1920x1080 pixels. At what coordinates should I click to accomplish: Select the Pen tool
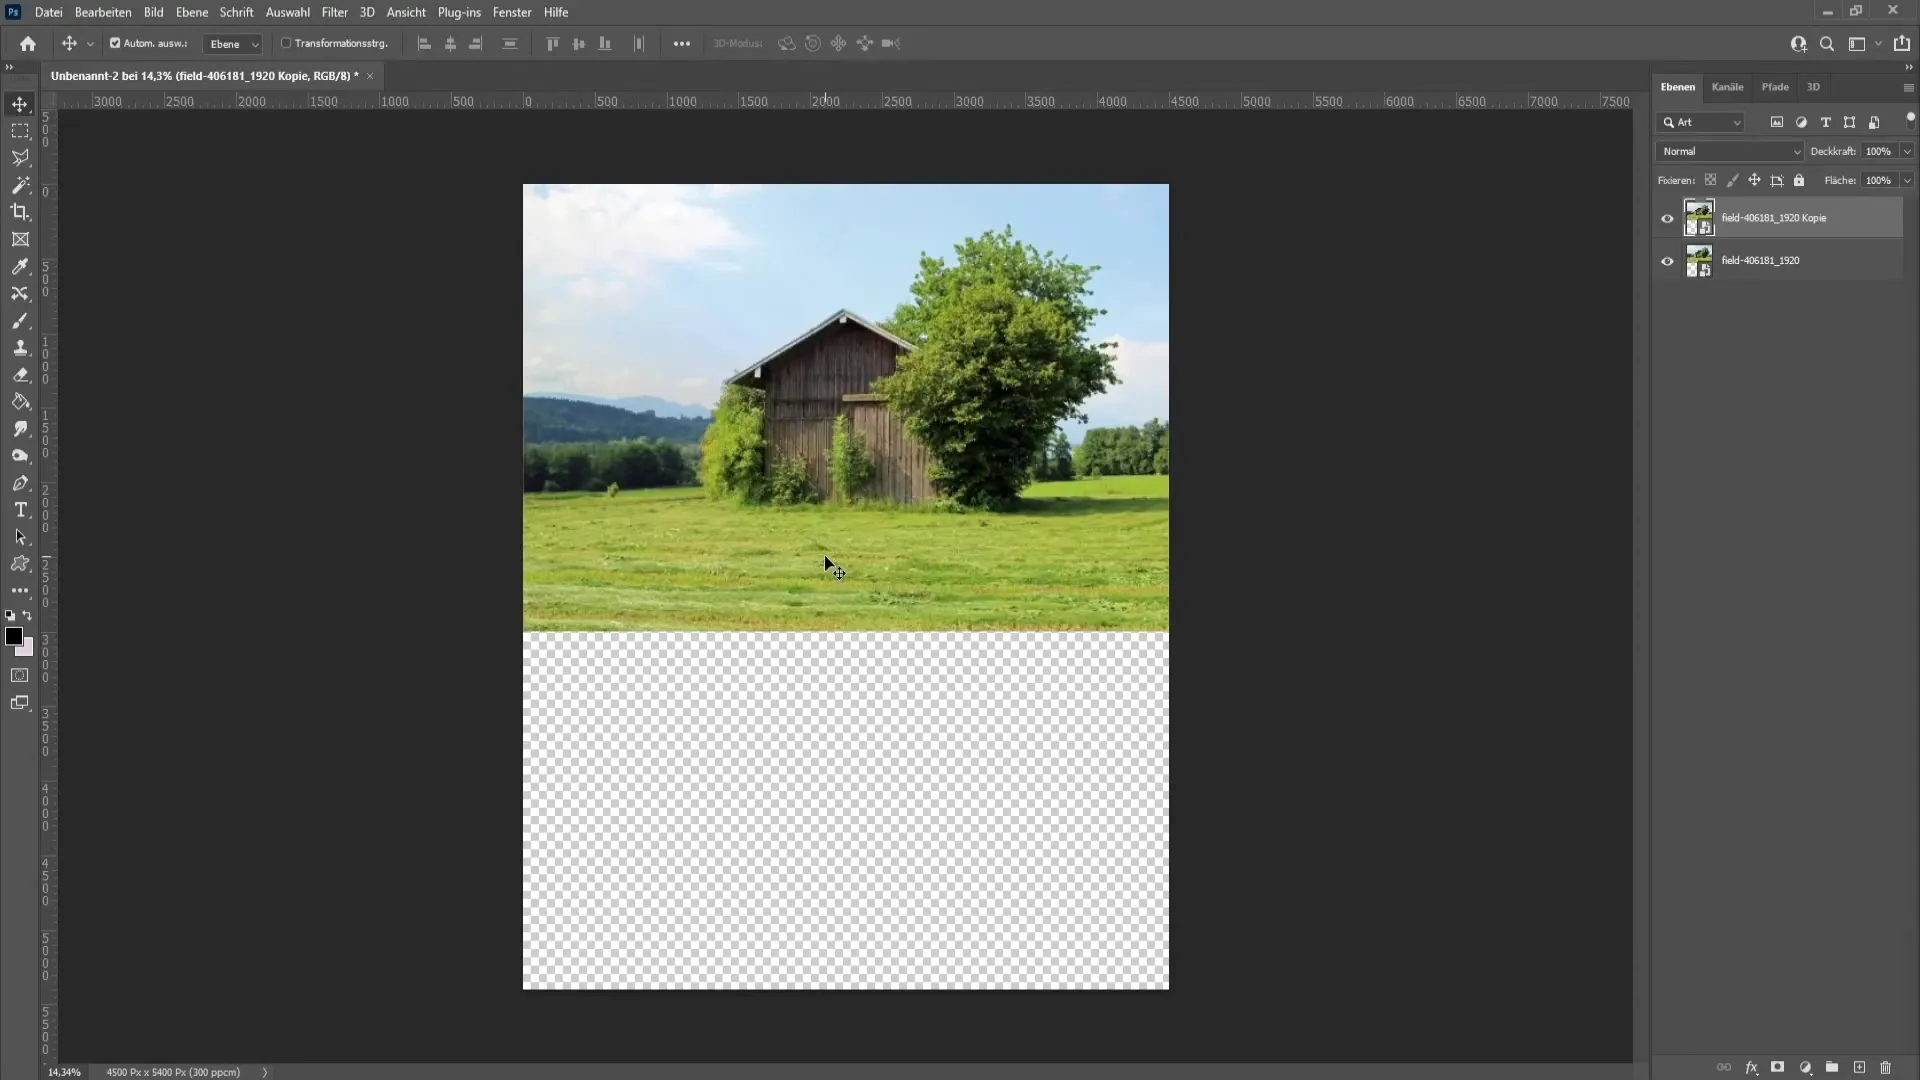[x=20, y=481]
